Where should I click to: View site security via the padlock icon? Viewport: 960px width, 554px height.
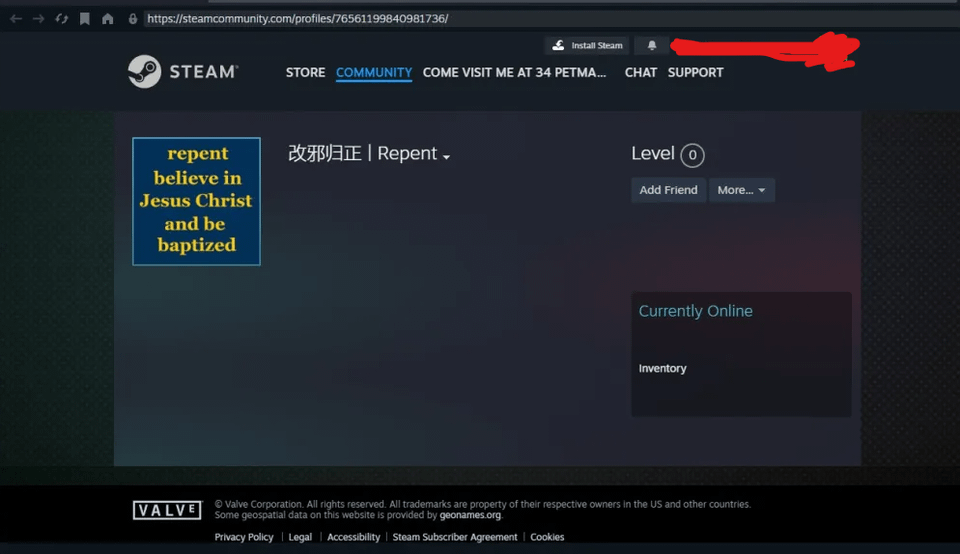pos(133,19)
